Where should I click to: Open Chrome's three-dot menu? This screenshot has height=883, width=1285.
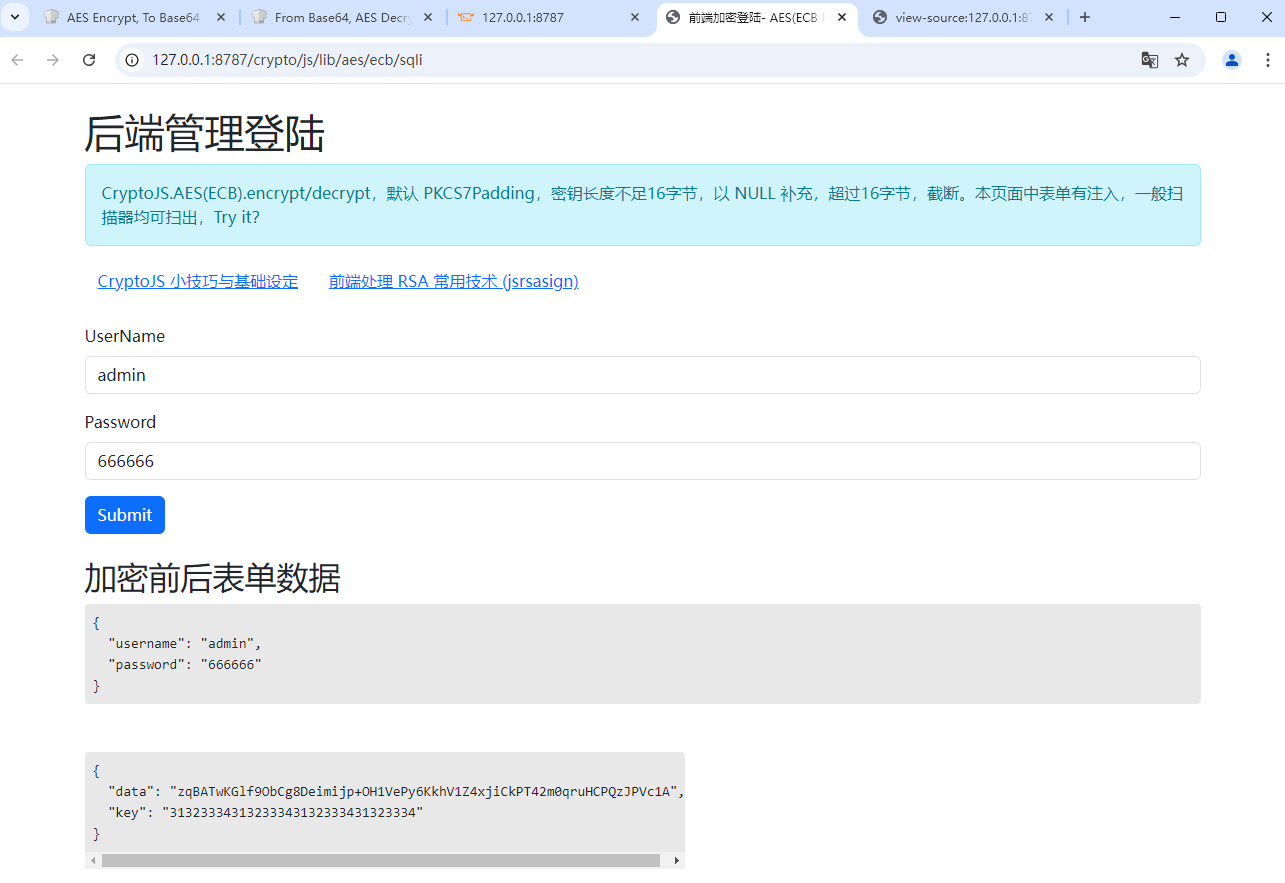[1267, 60]
